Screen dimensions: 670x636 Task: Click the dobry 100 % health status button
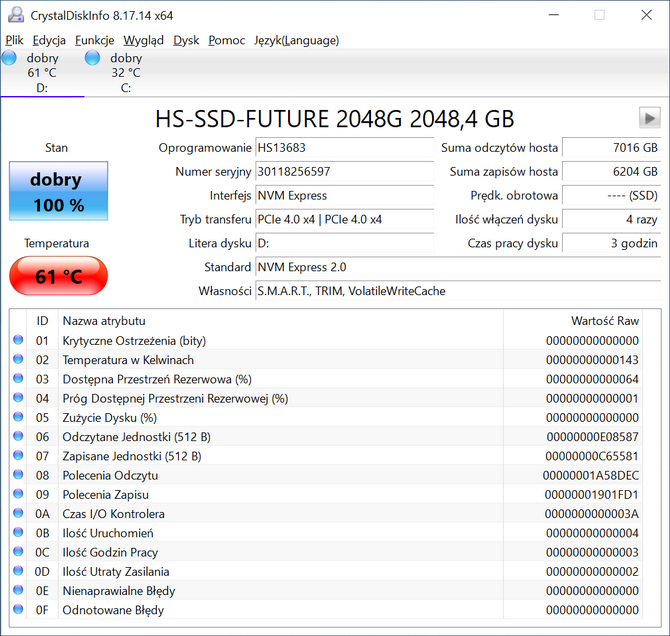pos(59,191)
